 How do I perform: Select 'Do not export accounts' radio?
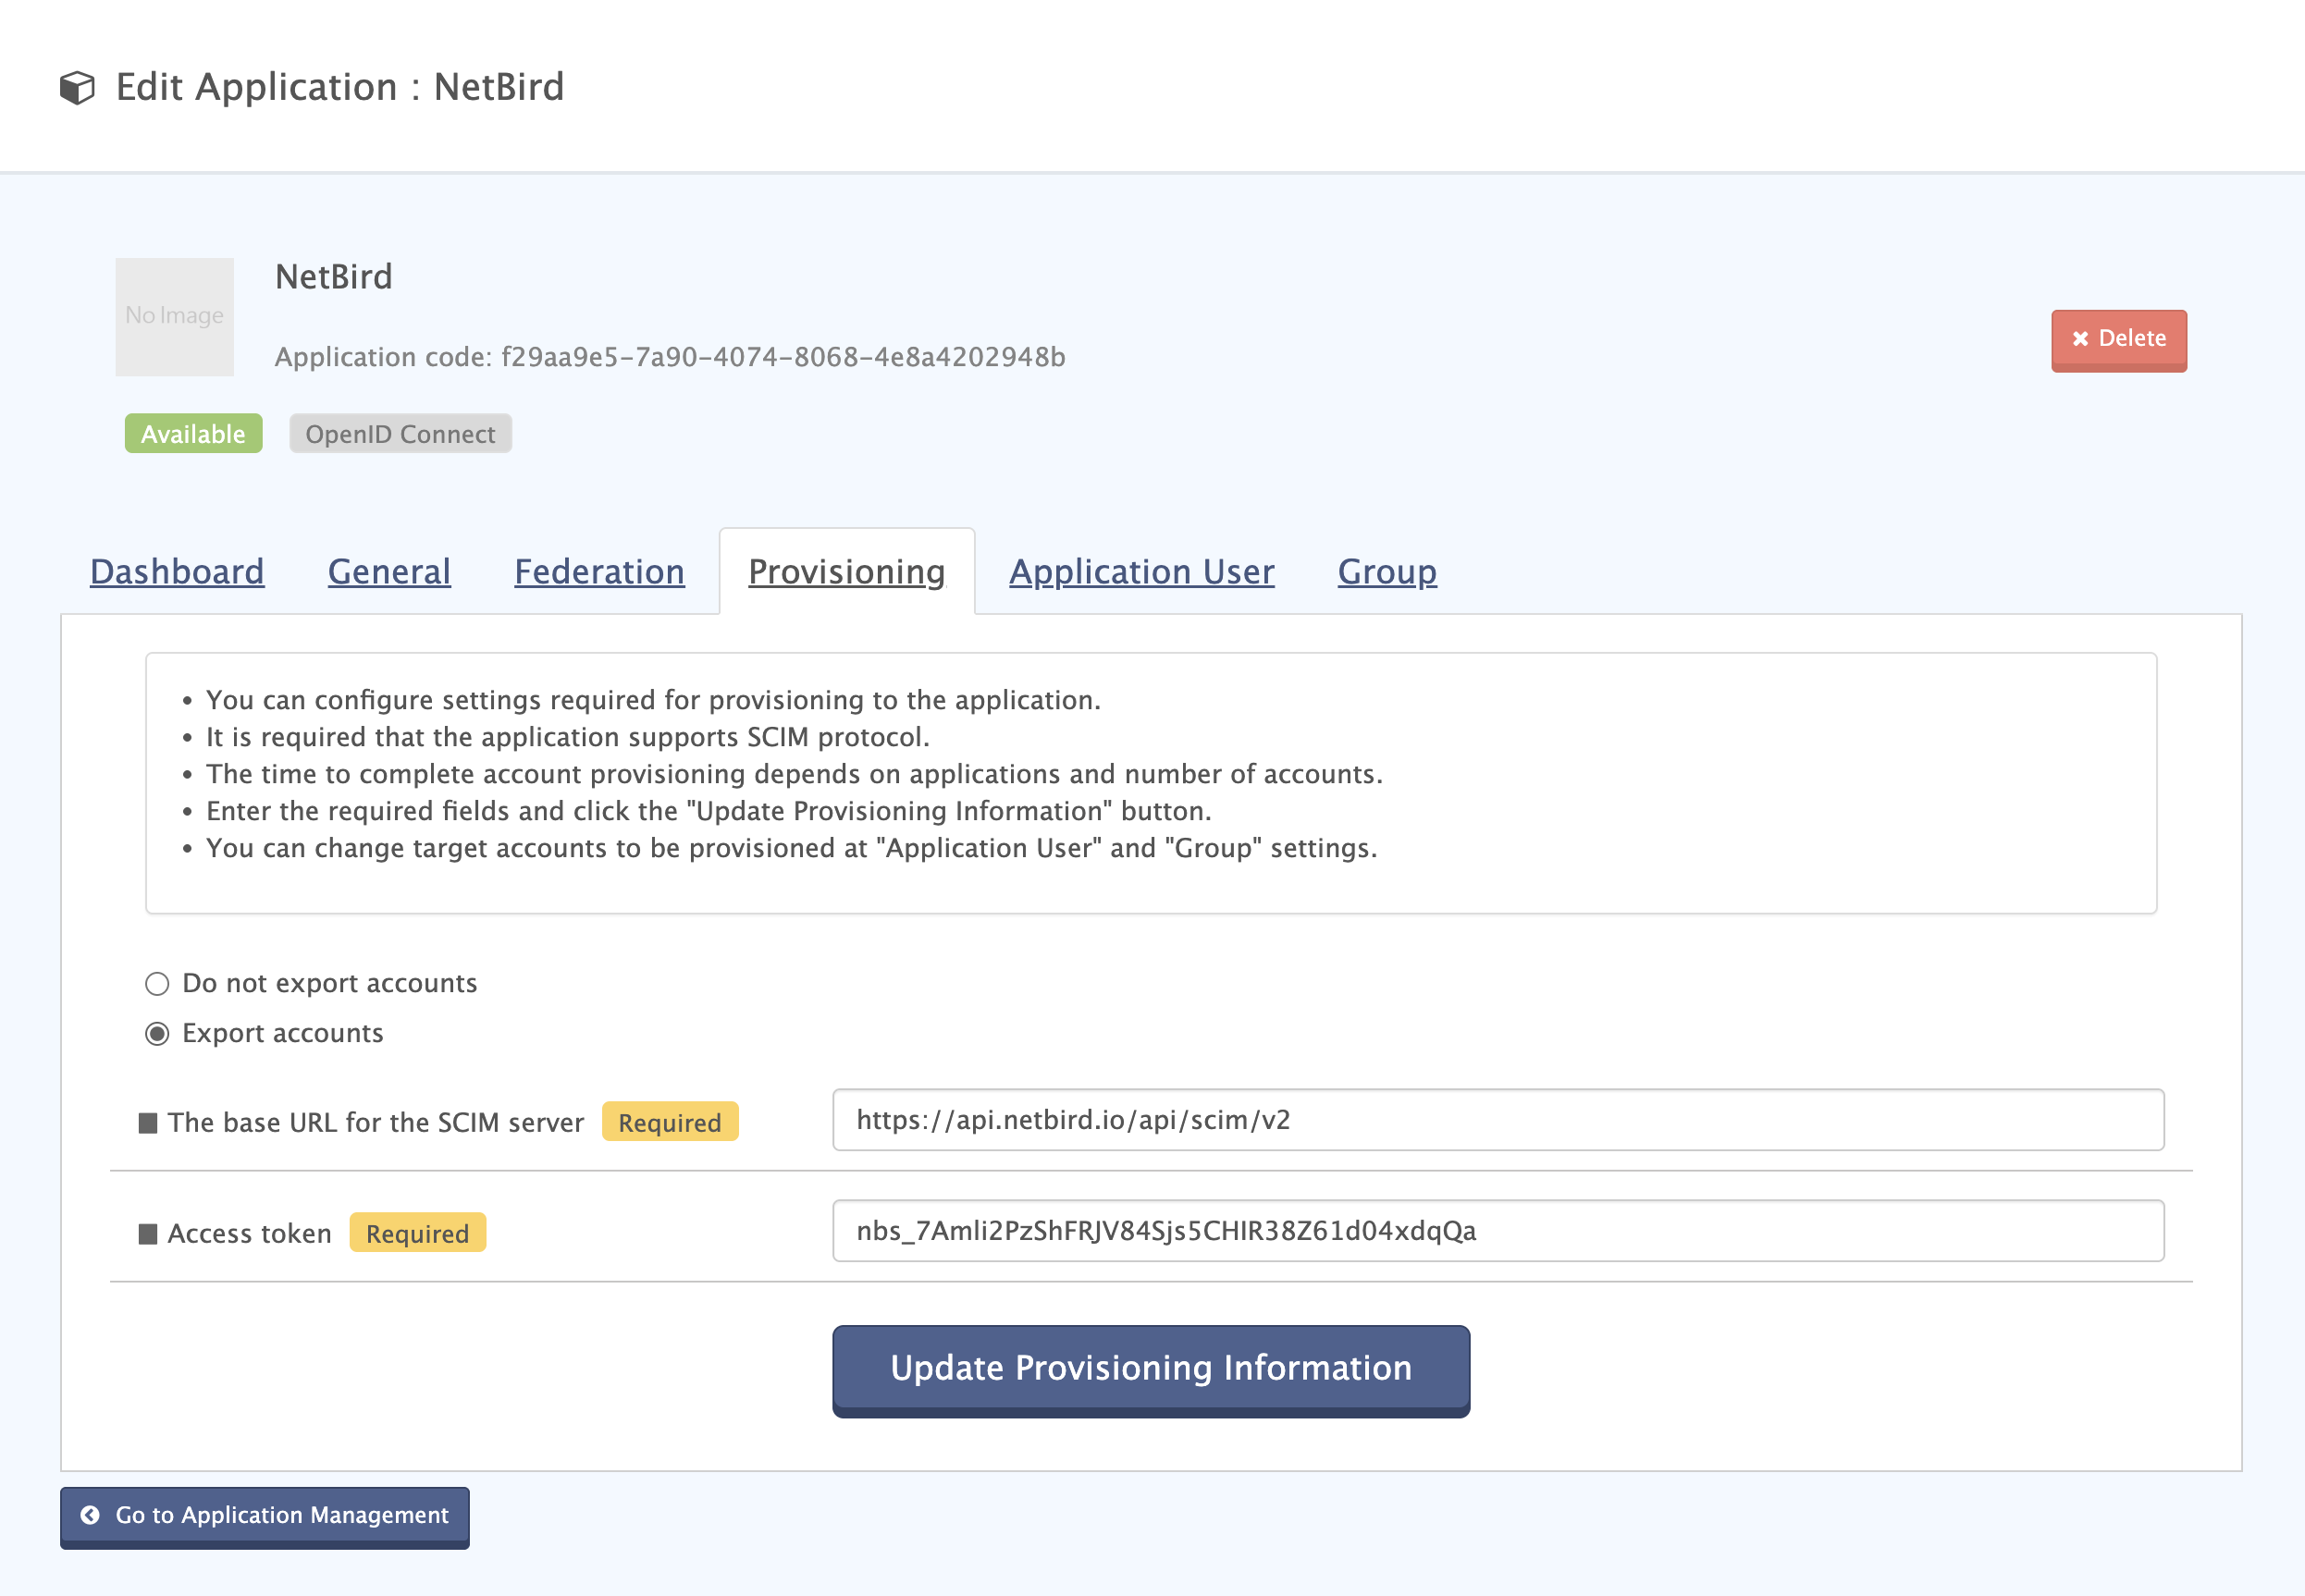(157, 983)
